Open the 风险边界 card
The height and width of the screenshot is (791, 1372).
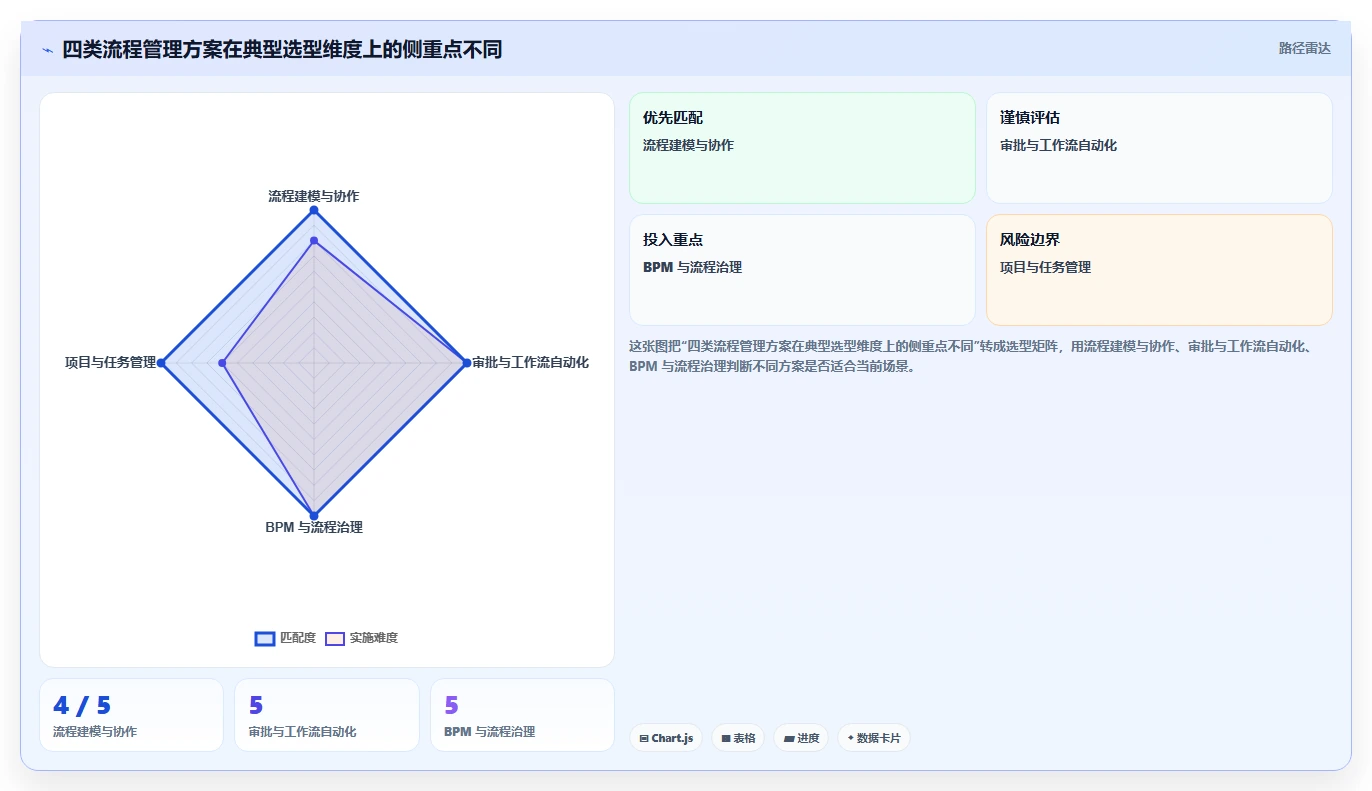pos(1159,270)
